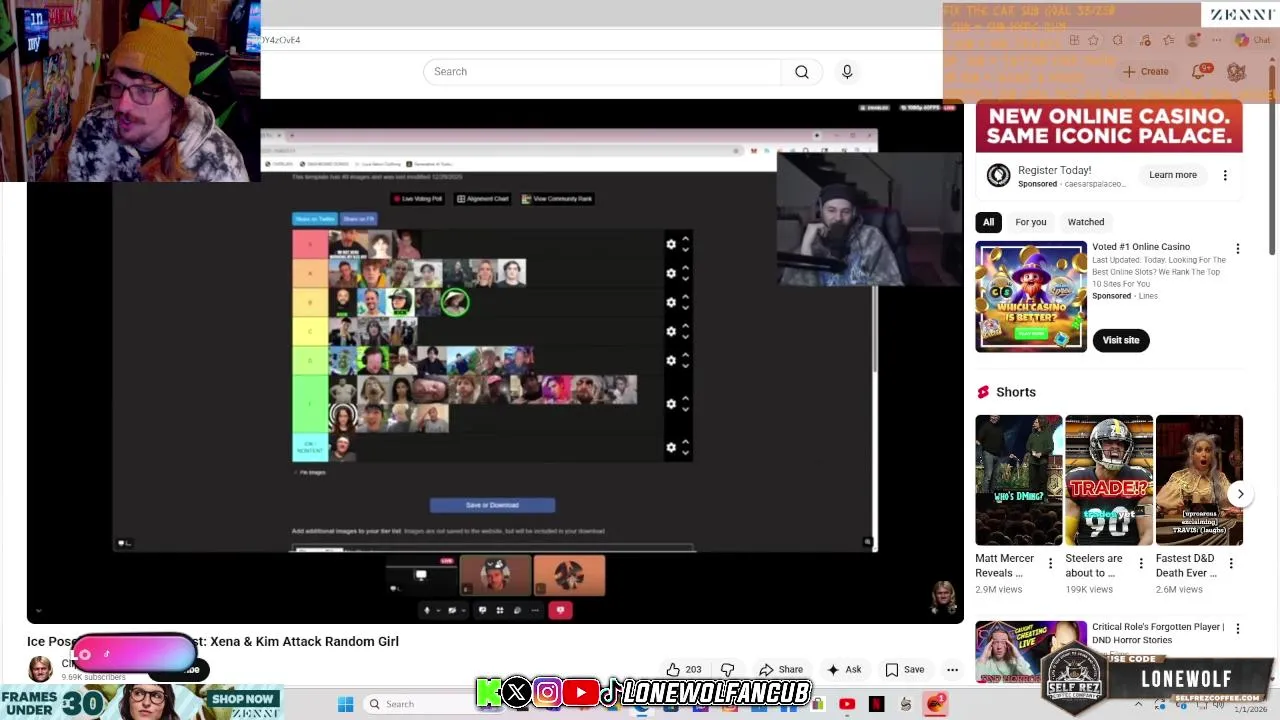Open the Matt Mercer Reveals short thumbnail
1280x720 pixels.
click(1018, 480)
